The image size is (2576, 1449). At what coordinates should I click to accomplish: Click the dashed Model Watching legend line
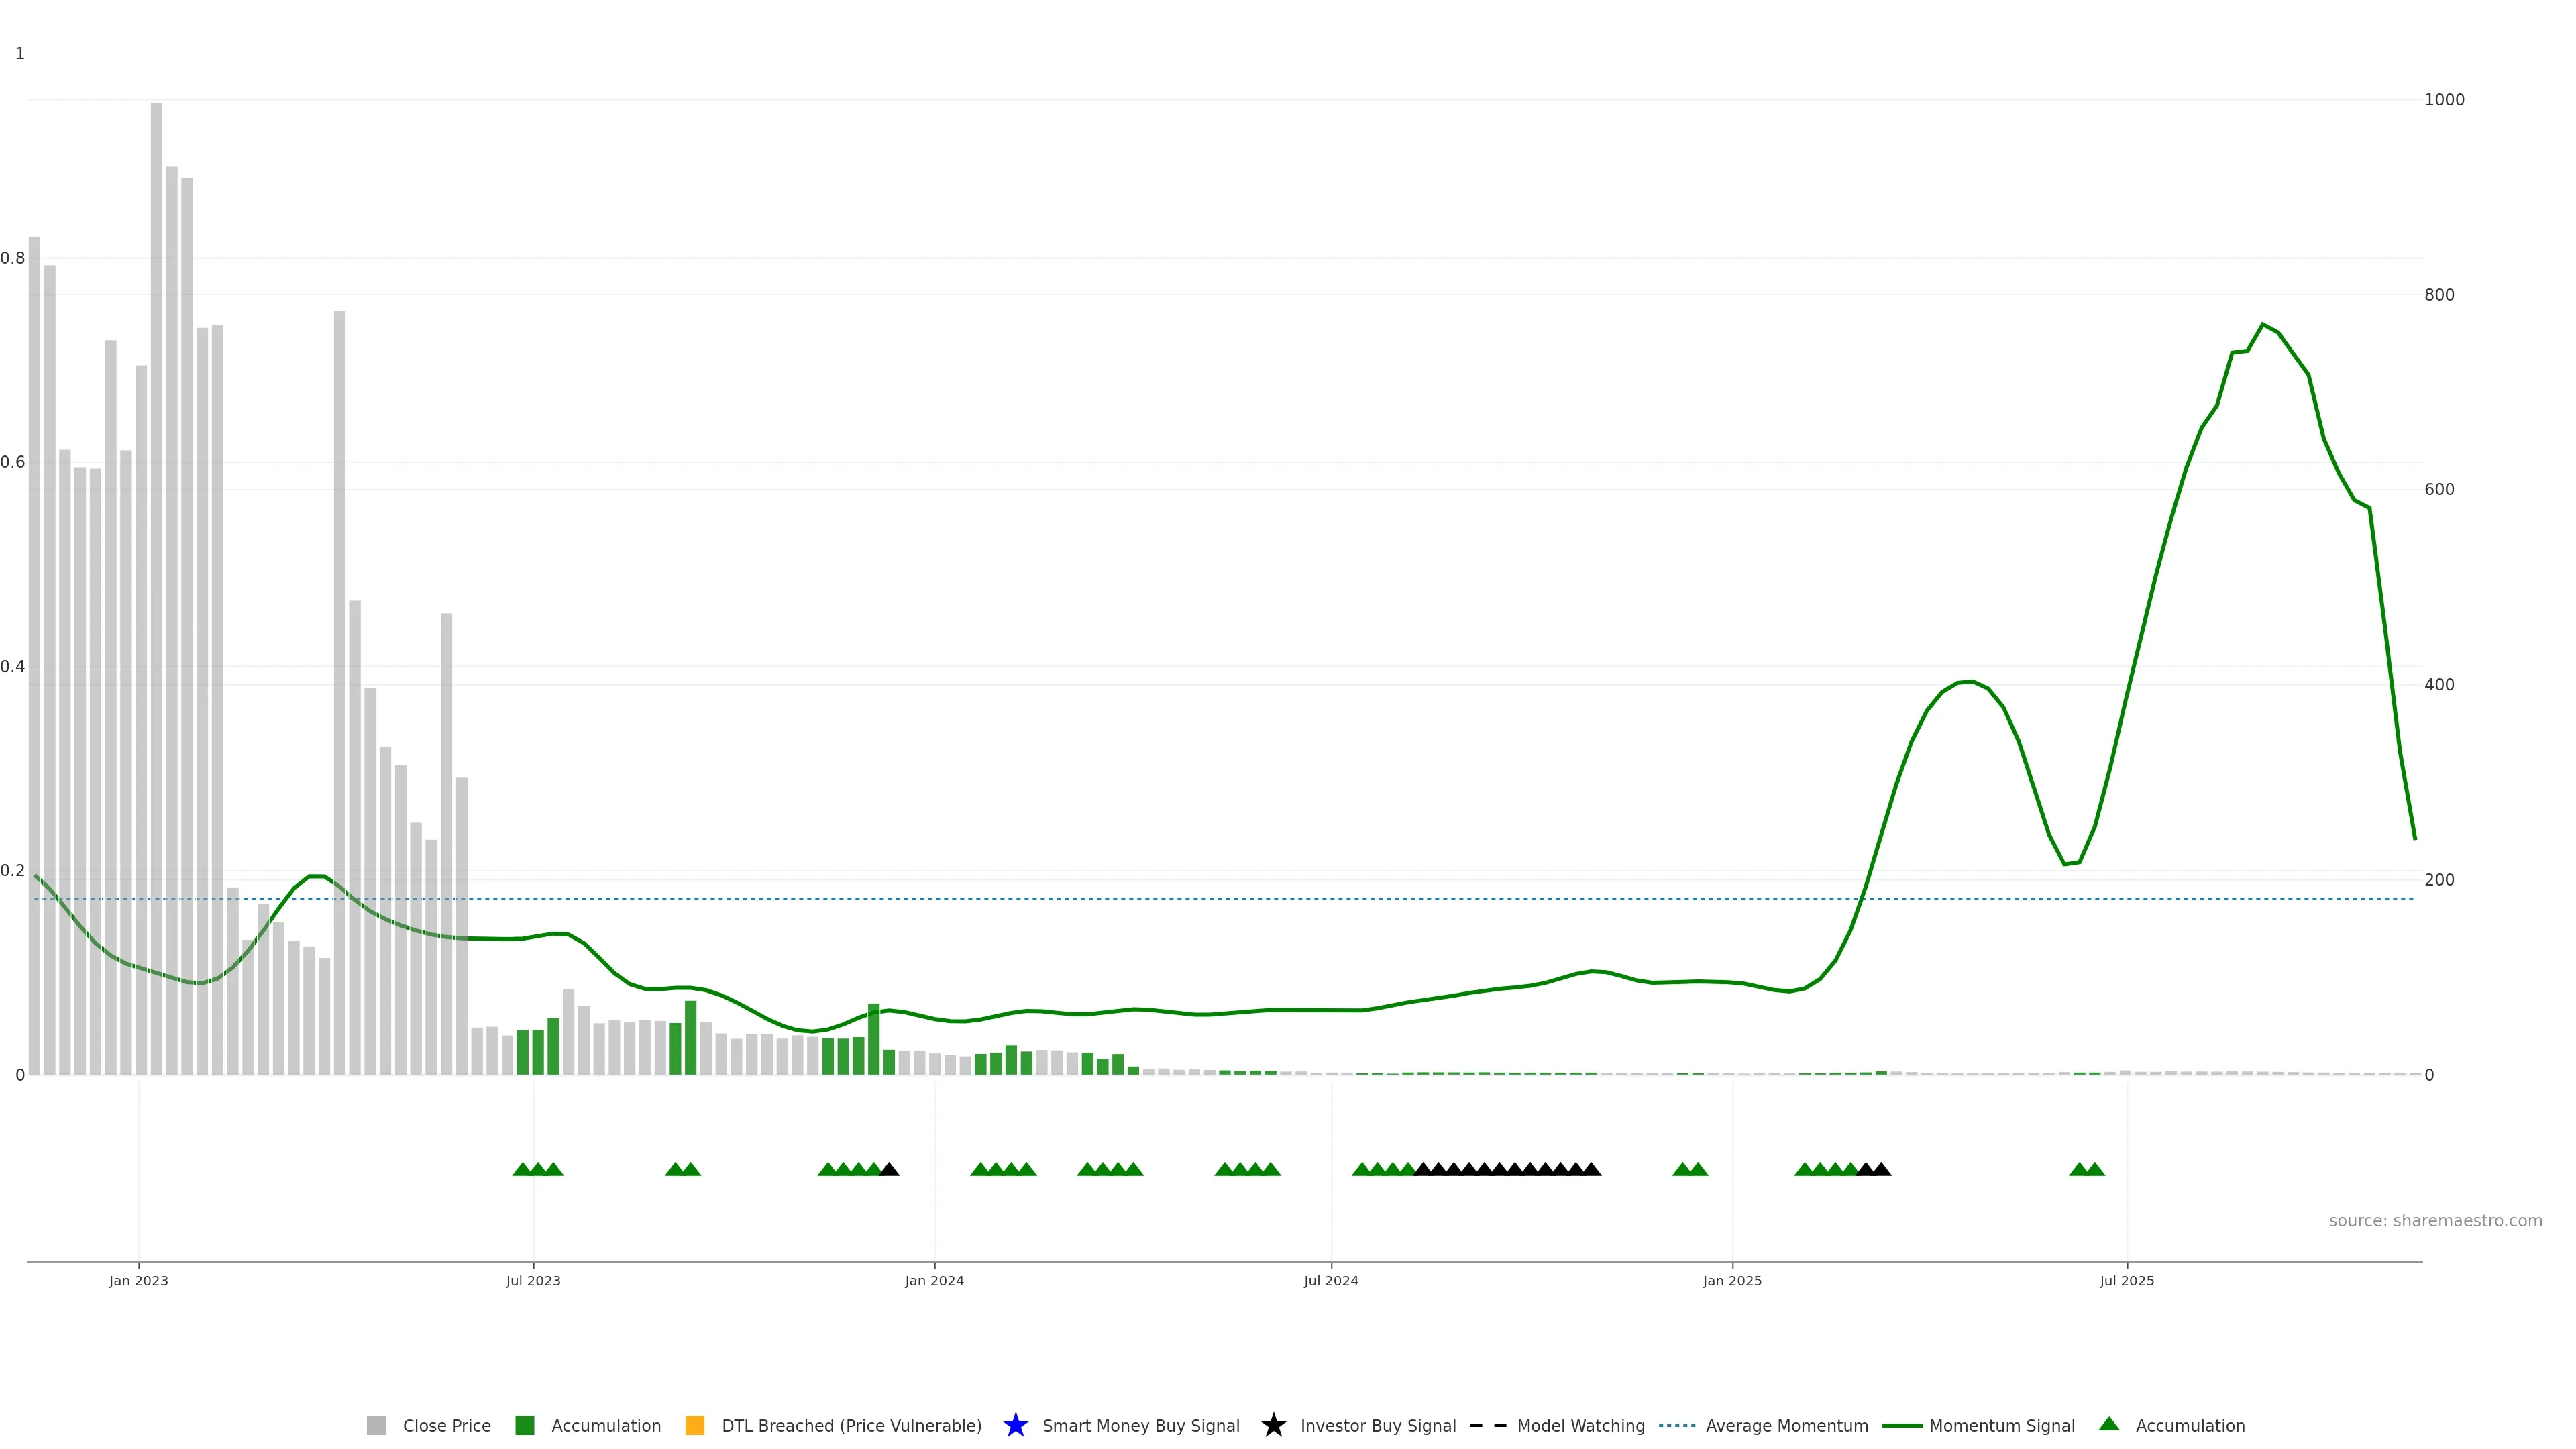[x=1487, y=1425]
